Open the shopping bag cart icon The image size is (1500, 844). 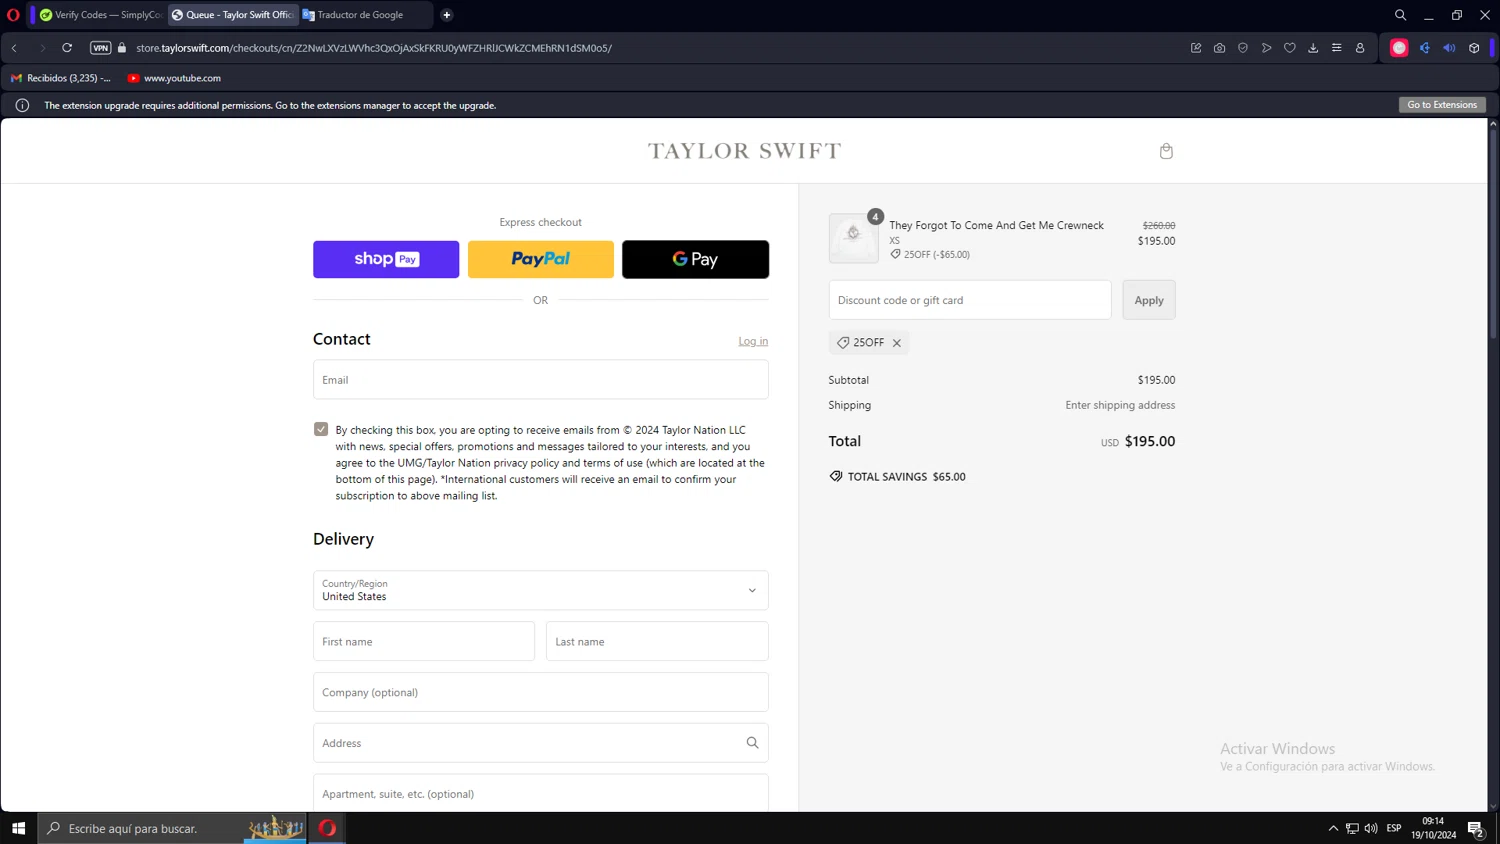(1166, 151)
